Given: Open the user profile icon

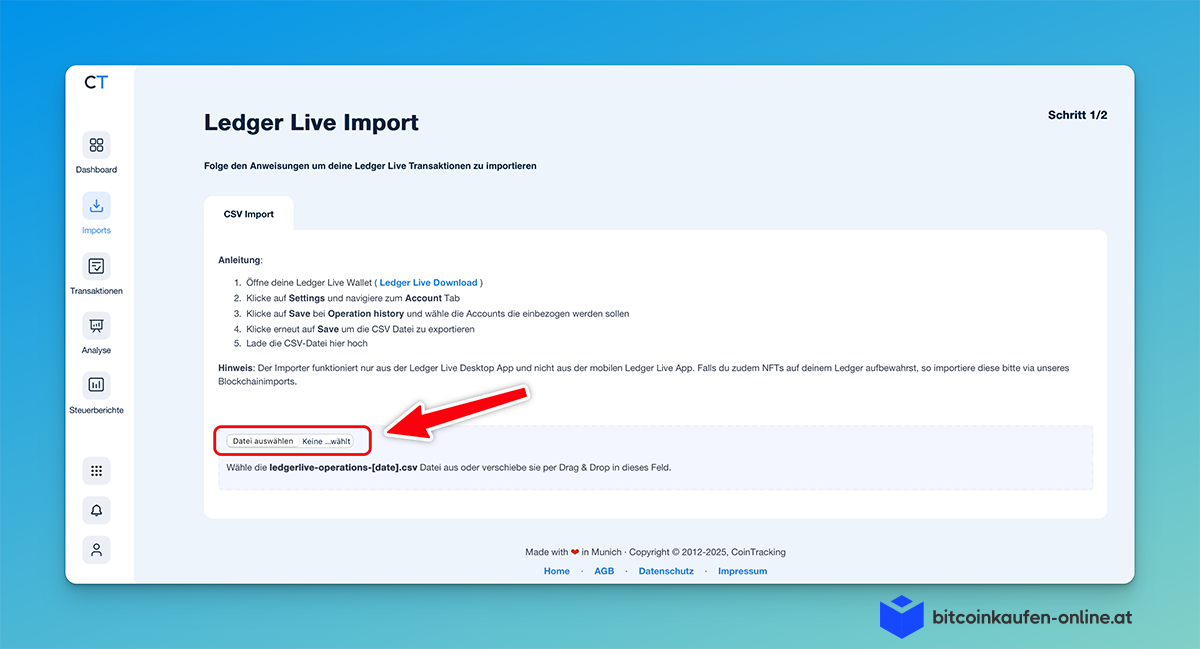Looking at the screenshot, I should click(96, 550).
